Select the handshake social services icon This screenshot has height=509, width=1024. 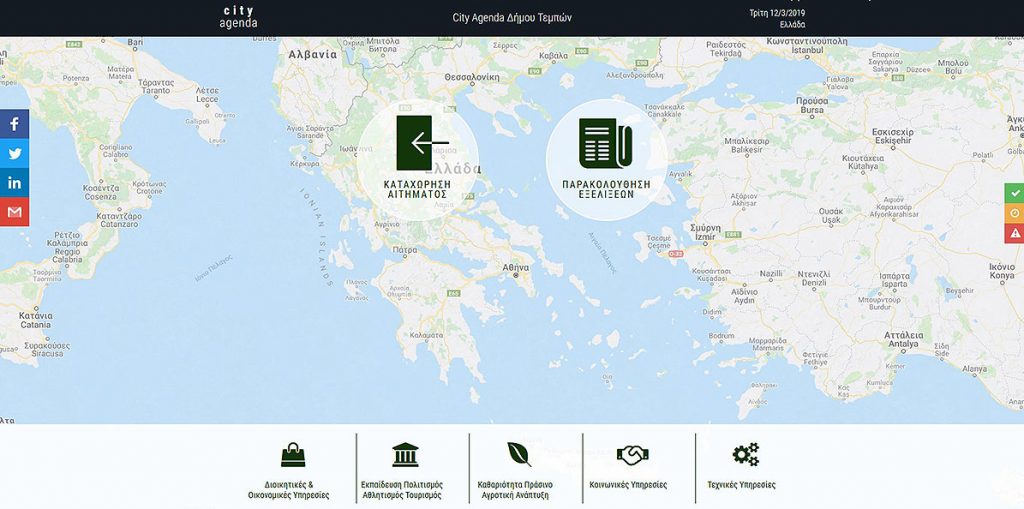click(x=632, y=455)
